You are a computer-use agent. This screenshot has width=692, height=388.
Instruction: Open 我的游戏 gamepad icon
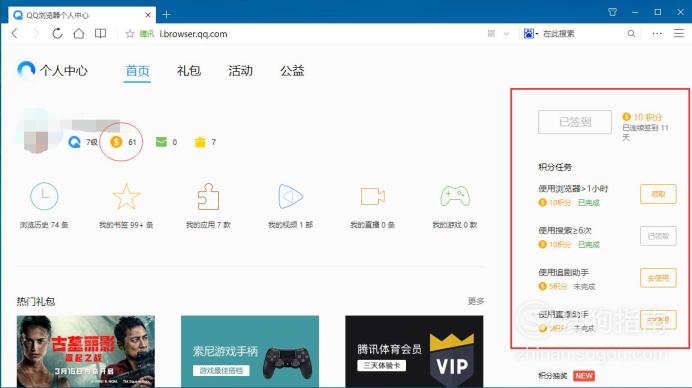click(x=455, y=196)
